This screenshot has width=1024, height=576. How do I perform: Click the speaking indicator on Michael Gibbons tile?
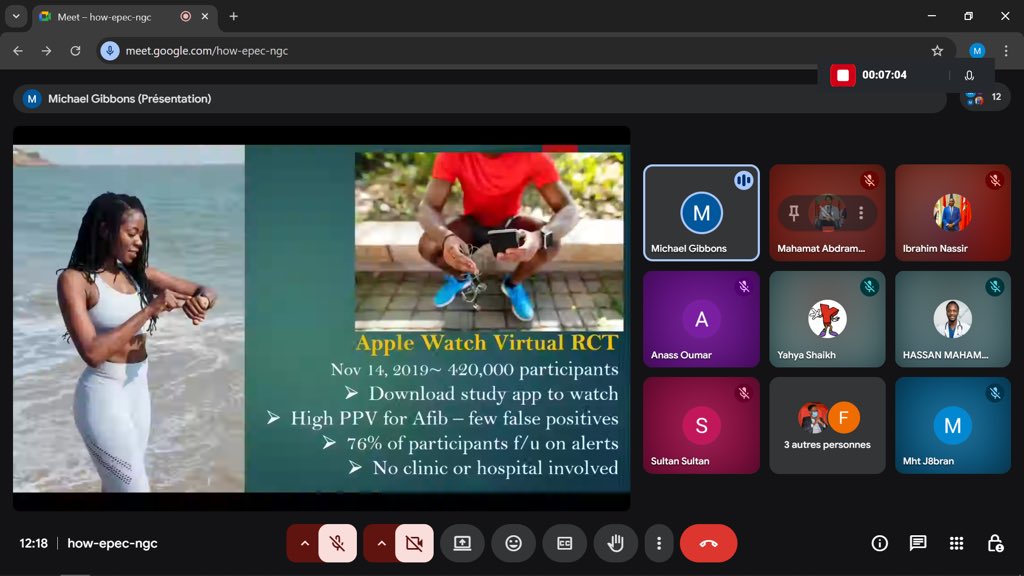click(743, 180)
